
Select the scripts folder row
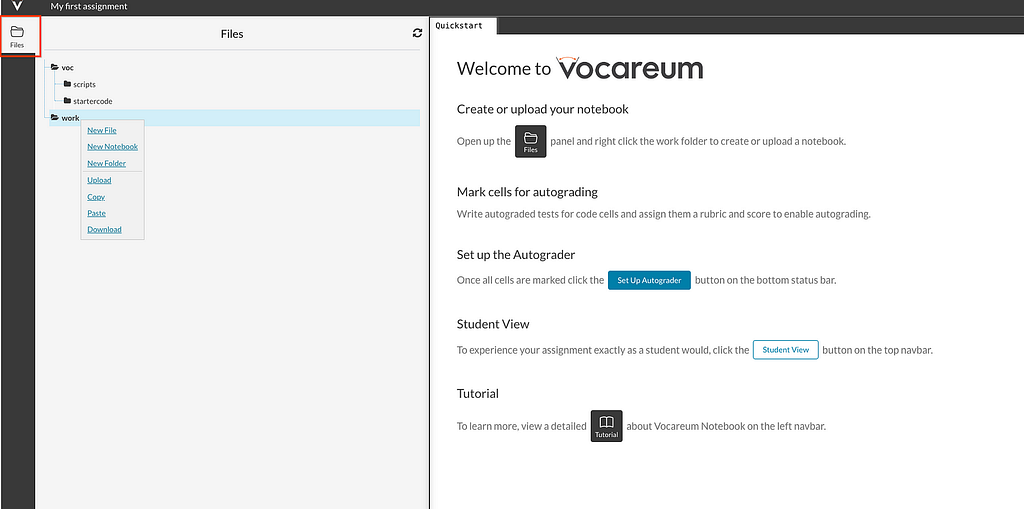click(x=84, y=84)
